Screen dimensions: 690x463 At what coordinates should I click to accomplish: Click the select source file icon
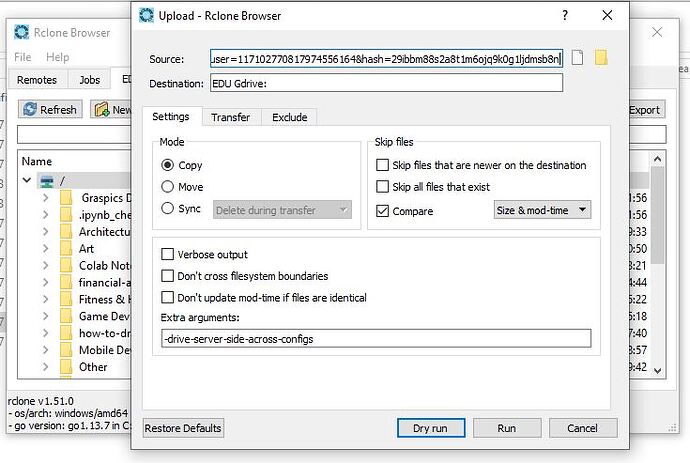(x=577, y=58)
